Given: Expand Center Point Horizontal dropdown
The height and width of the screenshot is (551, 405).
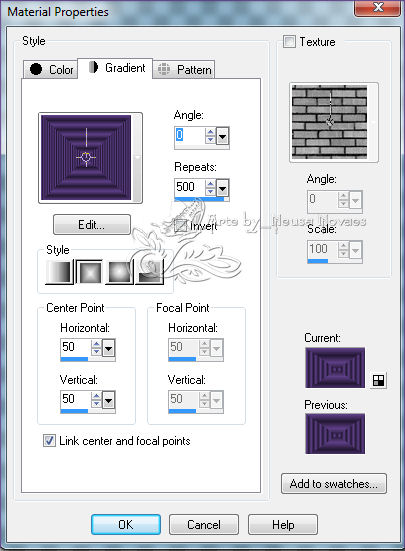Looking at the screenshot, I should click(108, 348).
